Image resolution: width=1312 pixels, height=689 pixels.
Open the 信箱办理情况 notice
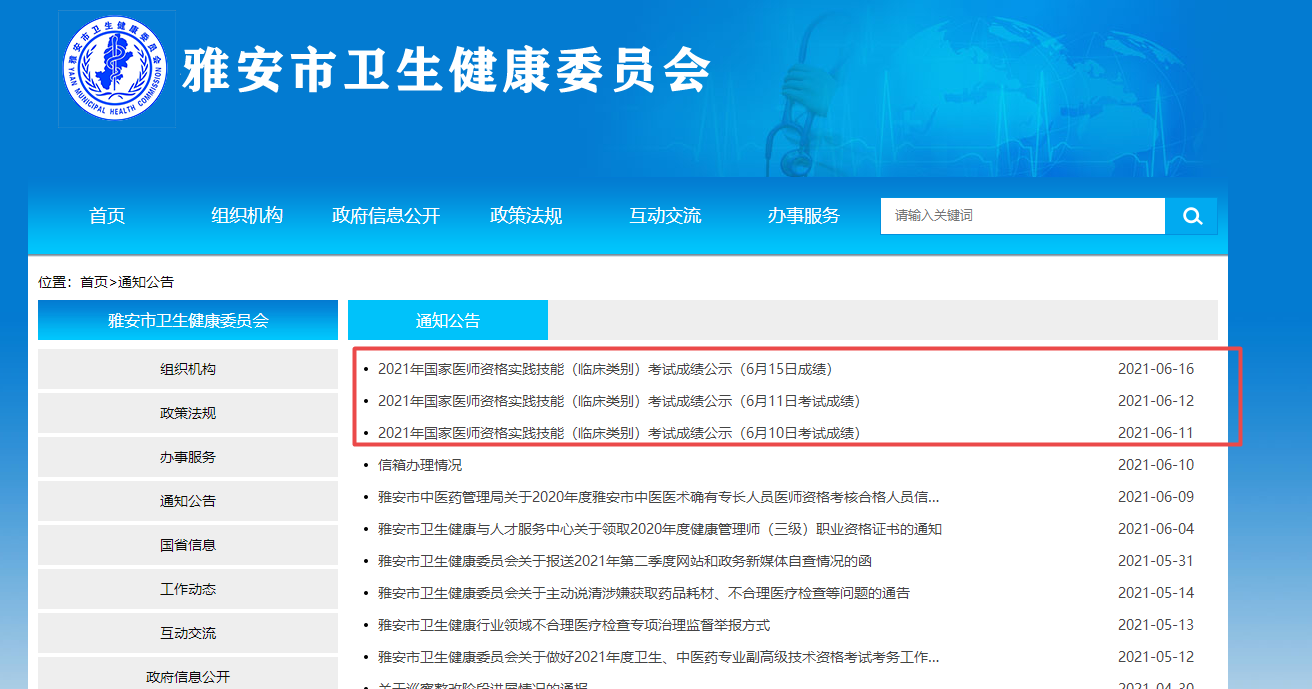[420, 465]
